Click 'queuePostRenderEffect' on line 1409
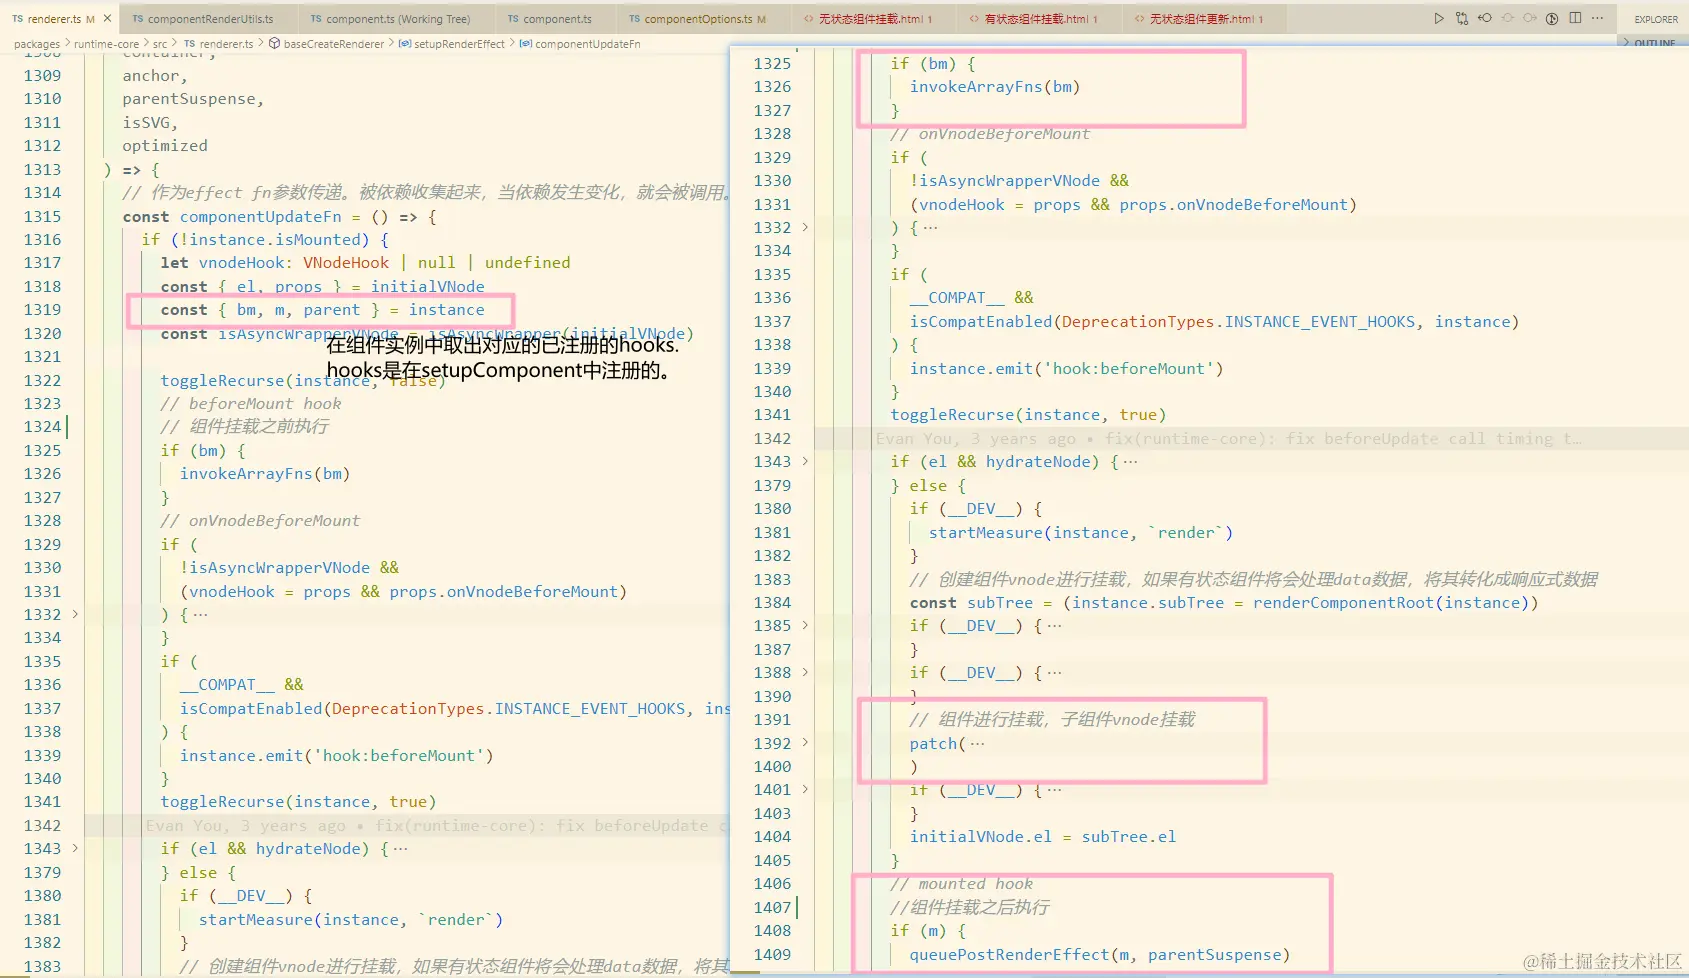The width and height of the screenshot is (1689, 978). tap(1009, 955)
